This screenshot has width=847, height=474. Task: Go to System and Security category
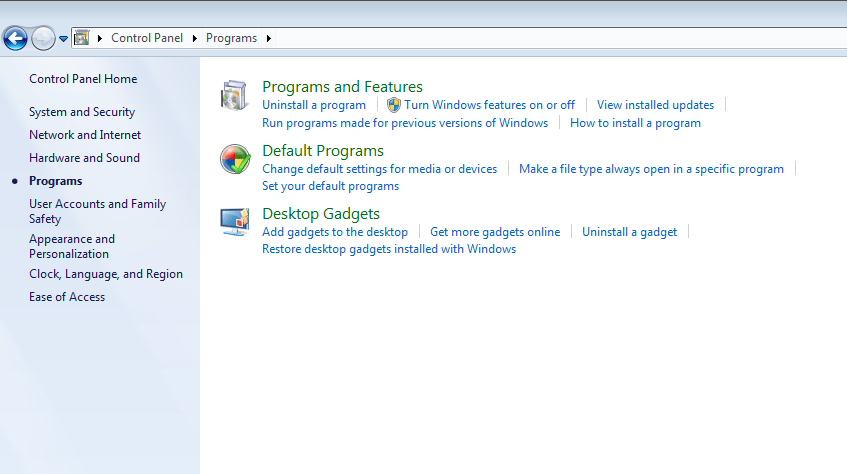pyautogui.click(x=82, y=112)
